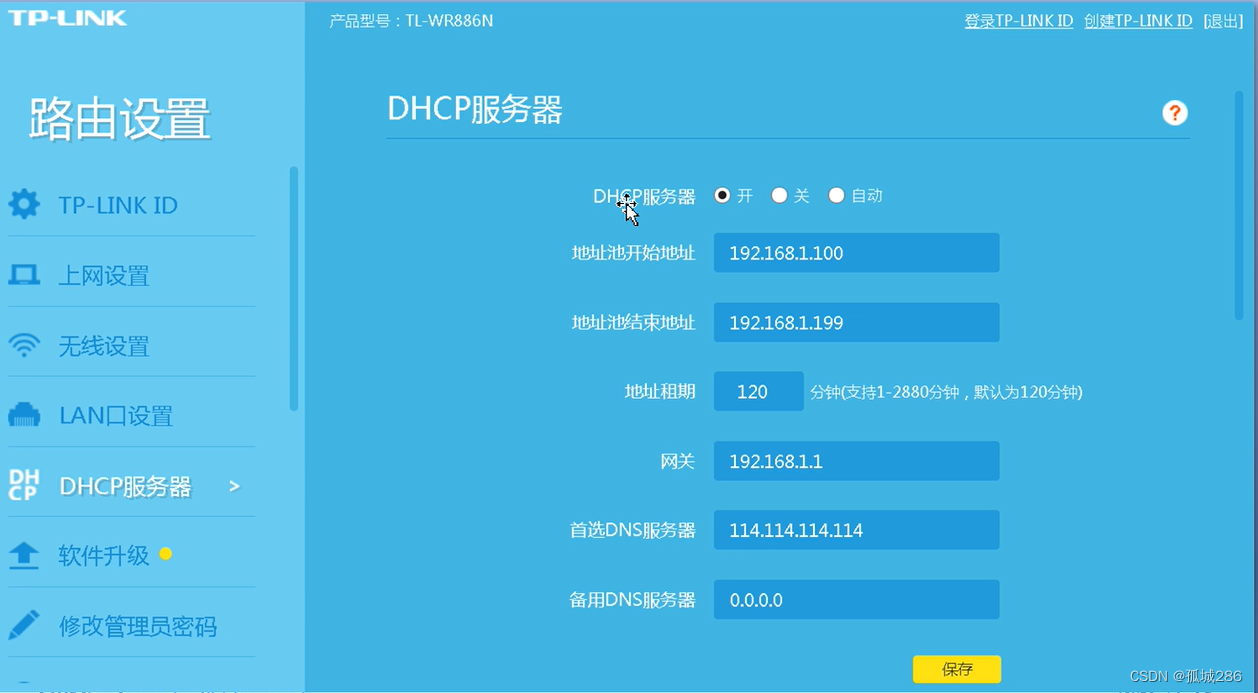Image resolution: width=1258 pixels, height=693 pixels.
Task: Click the 地址池开始地址 input field
Action: (x=856, y=253)
